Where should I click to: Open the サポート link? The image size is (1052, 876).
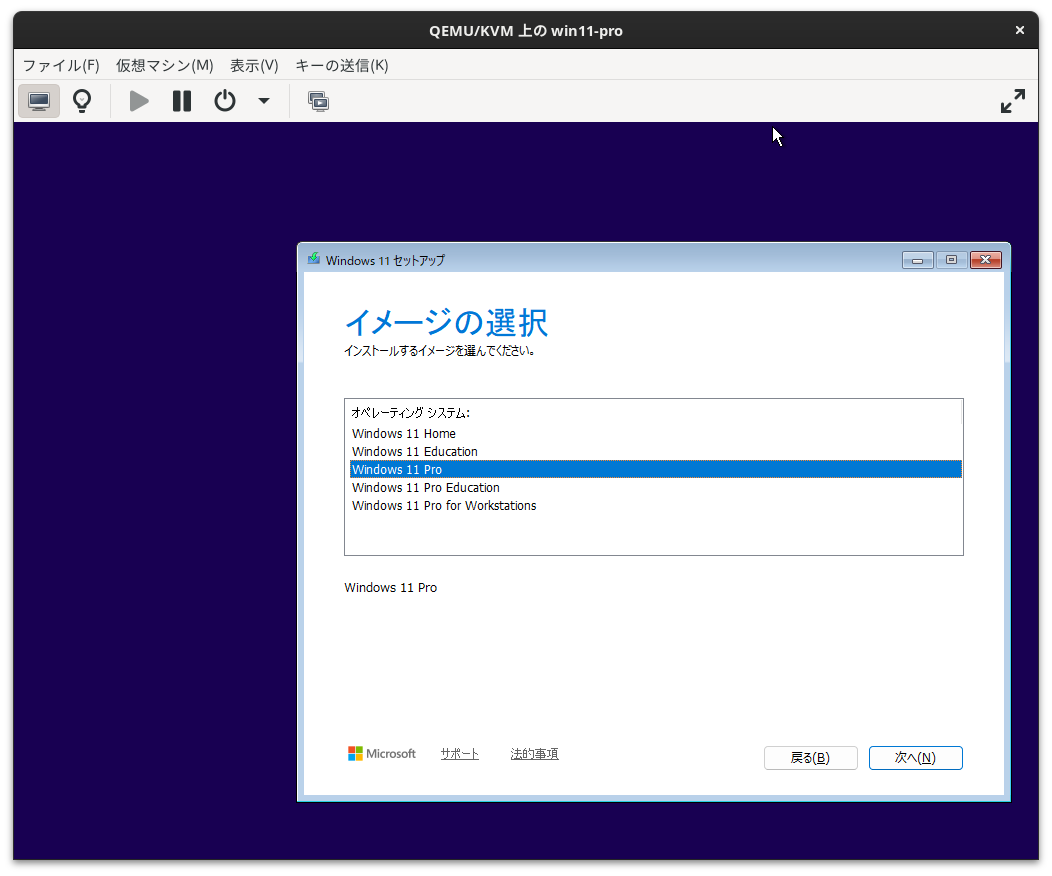coord(459,753)
